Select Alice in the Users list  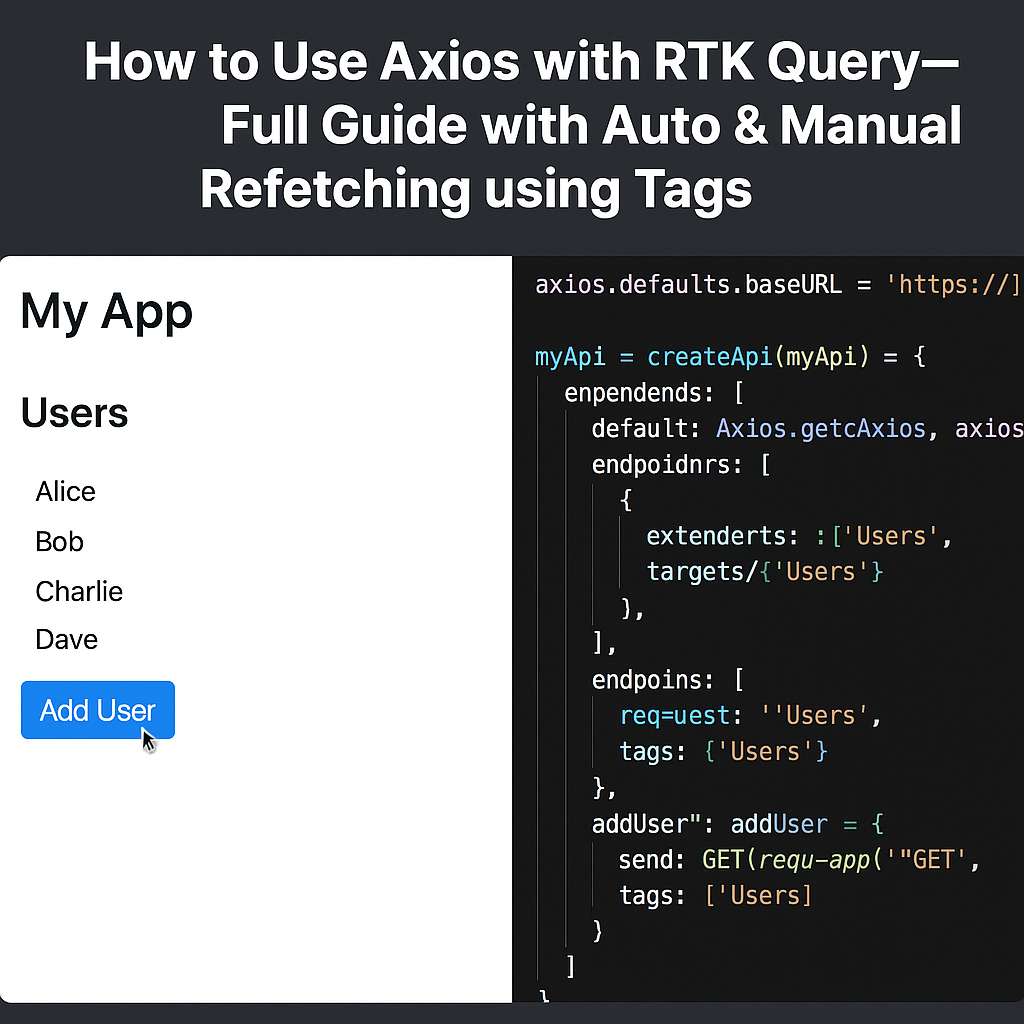pos(65,491)
